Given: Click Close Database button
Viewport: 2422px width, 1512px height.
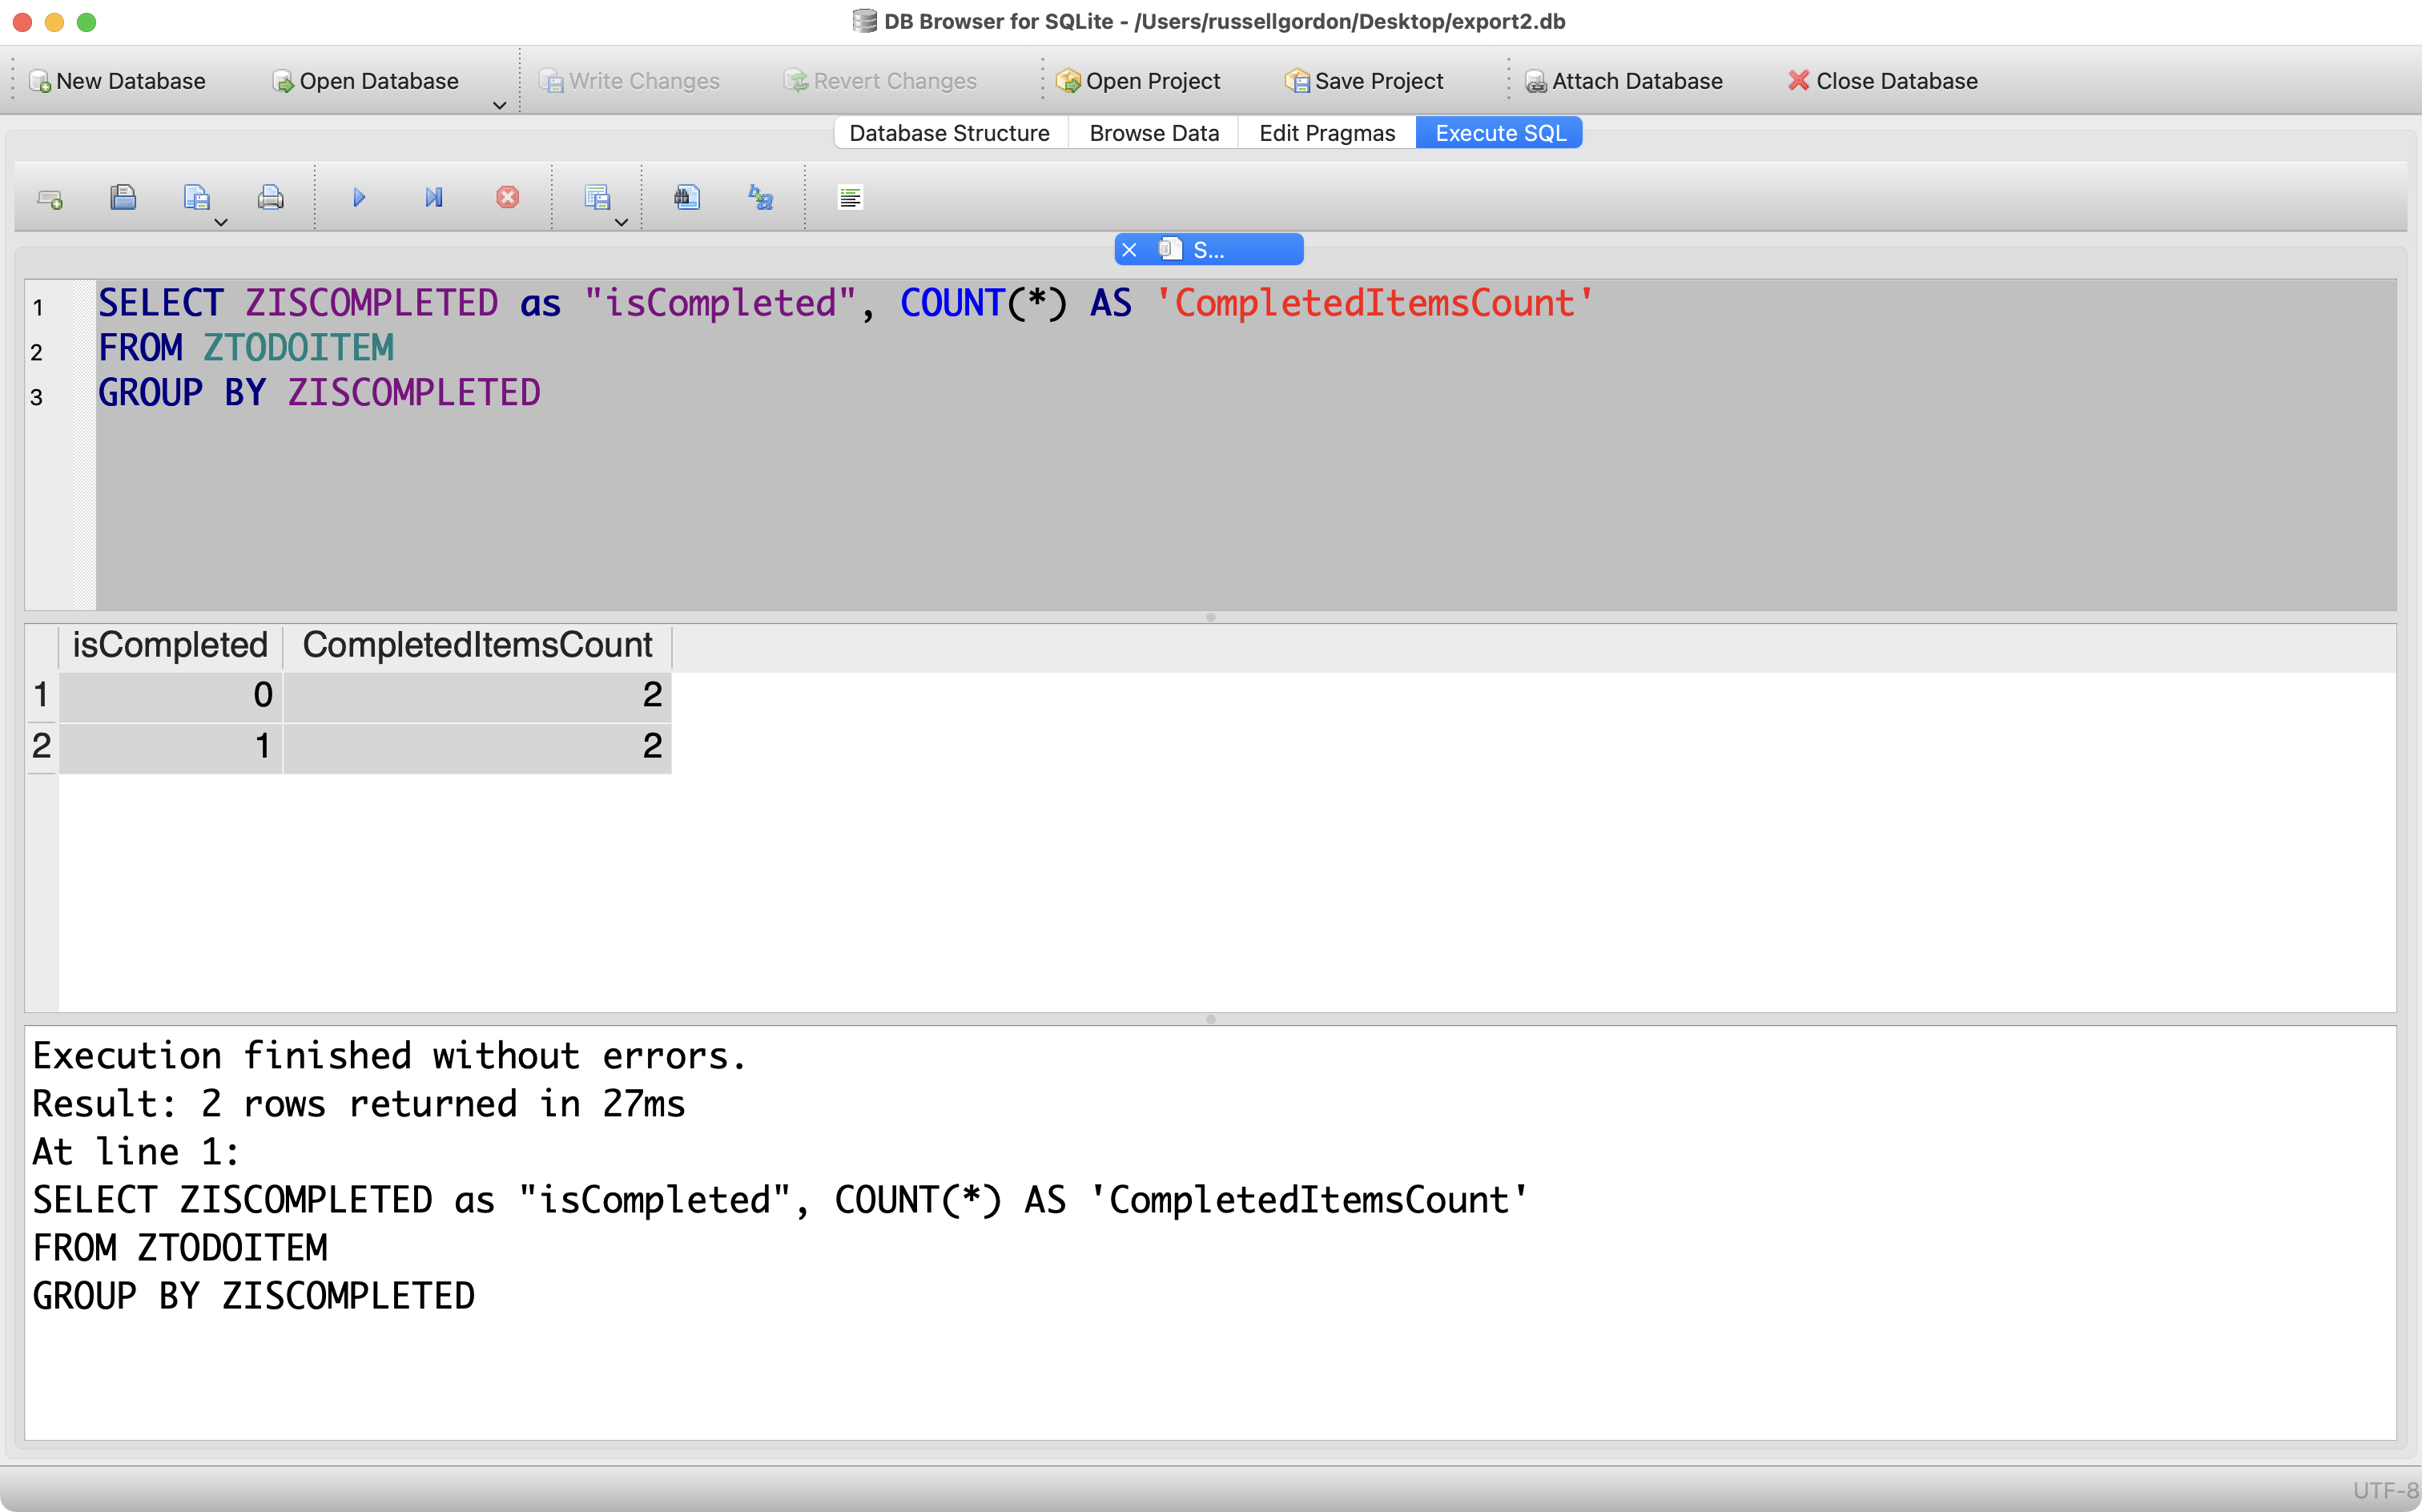Looking at the screenshot, I should point(1882,81).
